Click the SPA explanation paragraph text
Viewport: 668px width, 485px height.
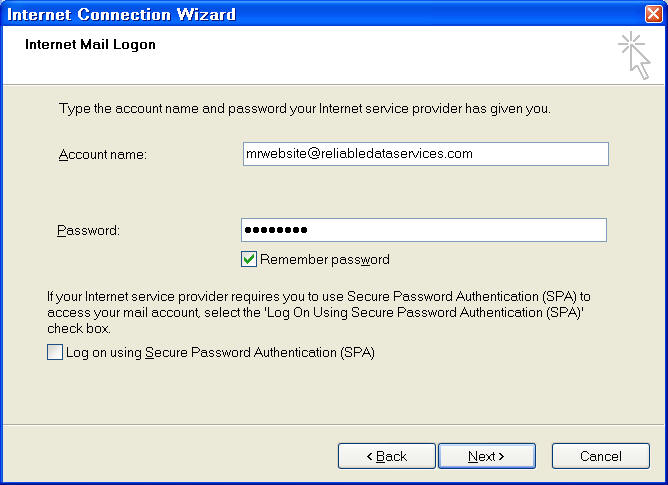click(320, 312)
